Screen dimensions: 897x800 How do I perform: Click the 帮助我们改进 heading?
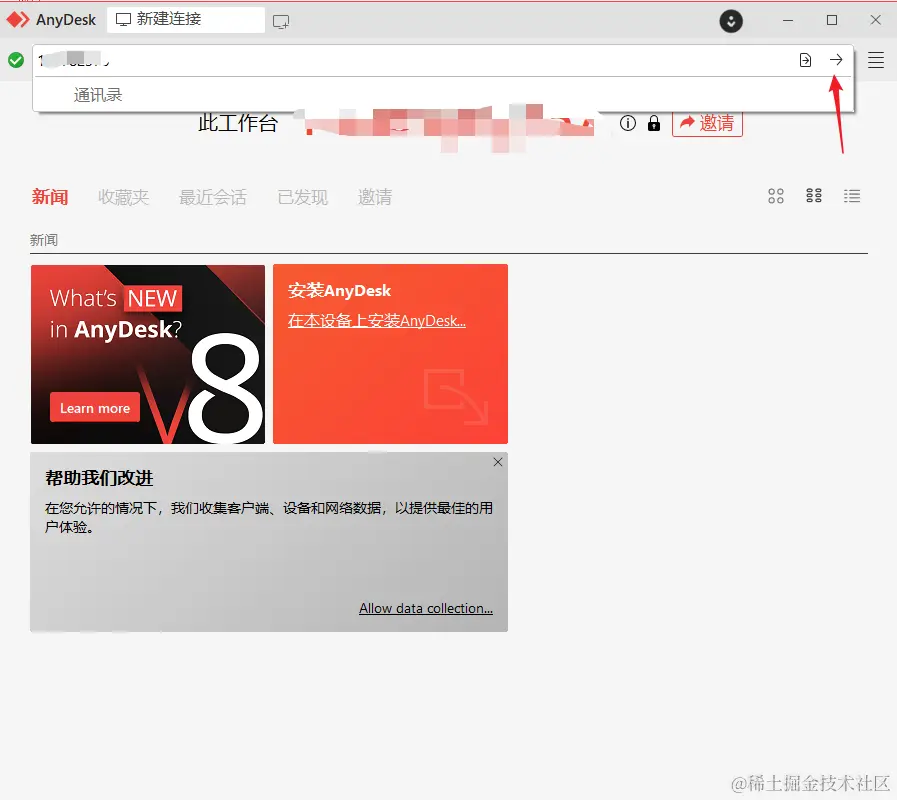(99, 478)
